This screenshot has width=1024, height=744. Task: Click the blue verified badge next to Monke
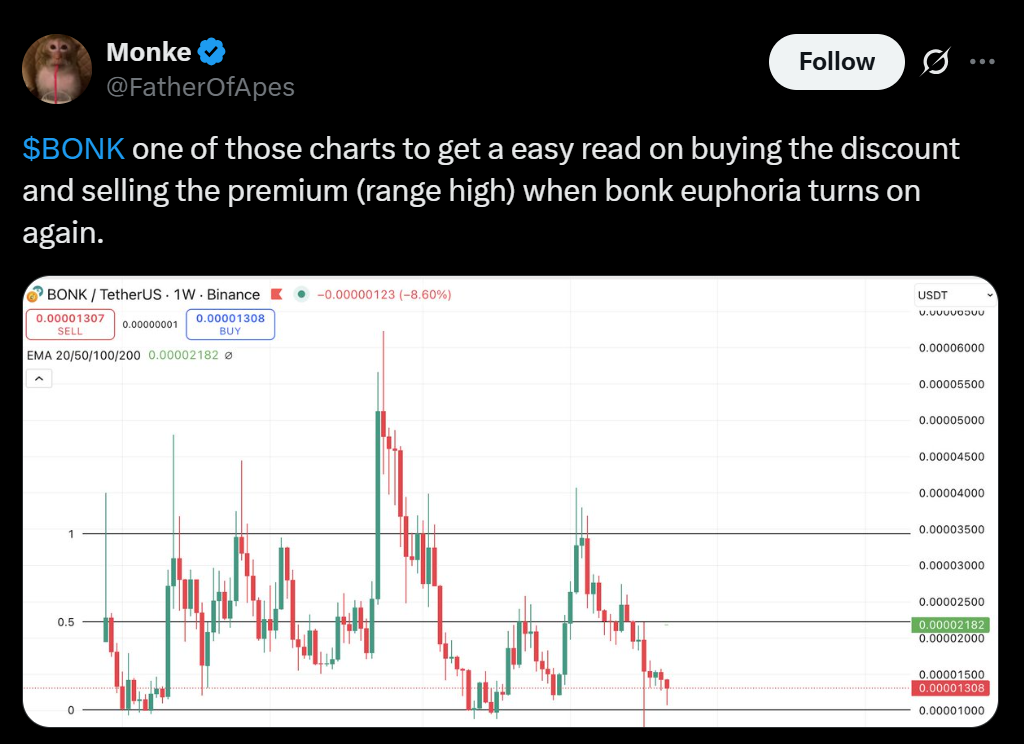pos(212,51)
